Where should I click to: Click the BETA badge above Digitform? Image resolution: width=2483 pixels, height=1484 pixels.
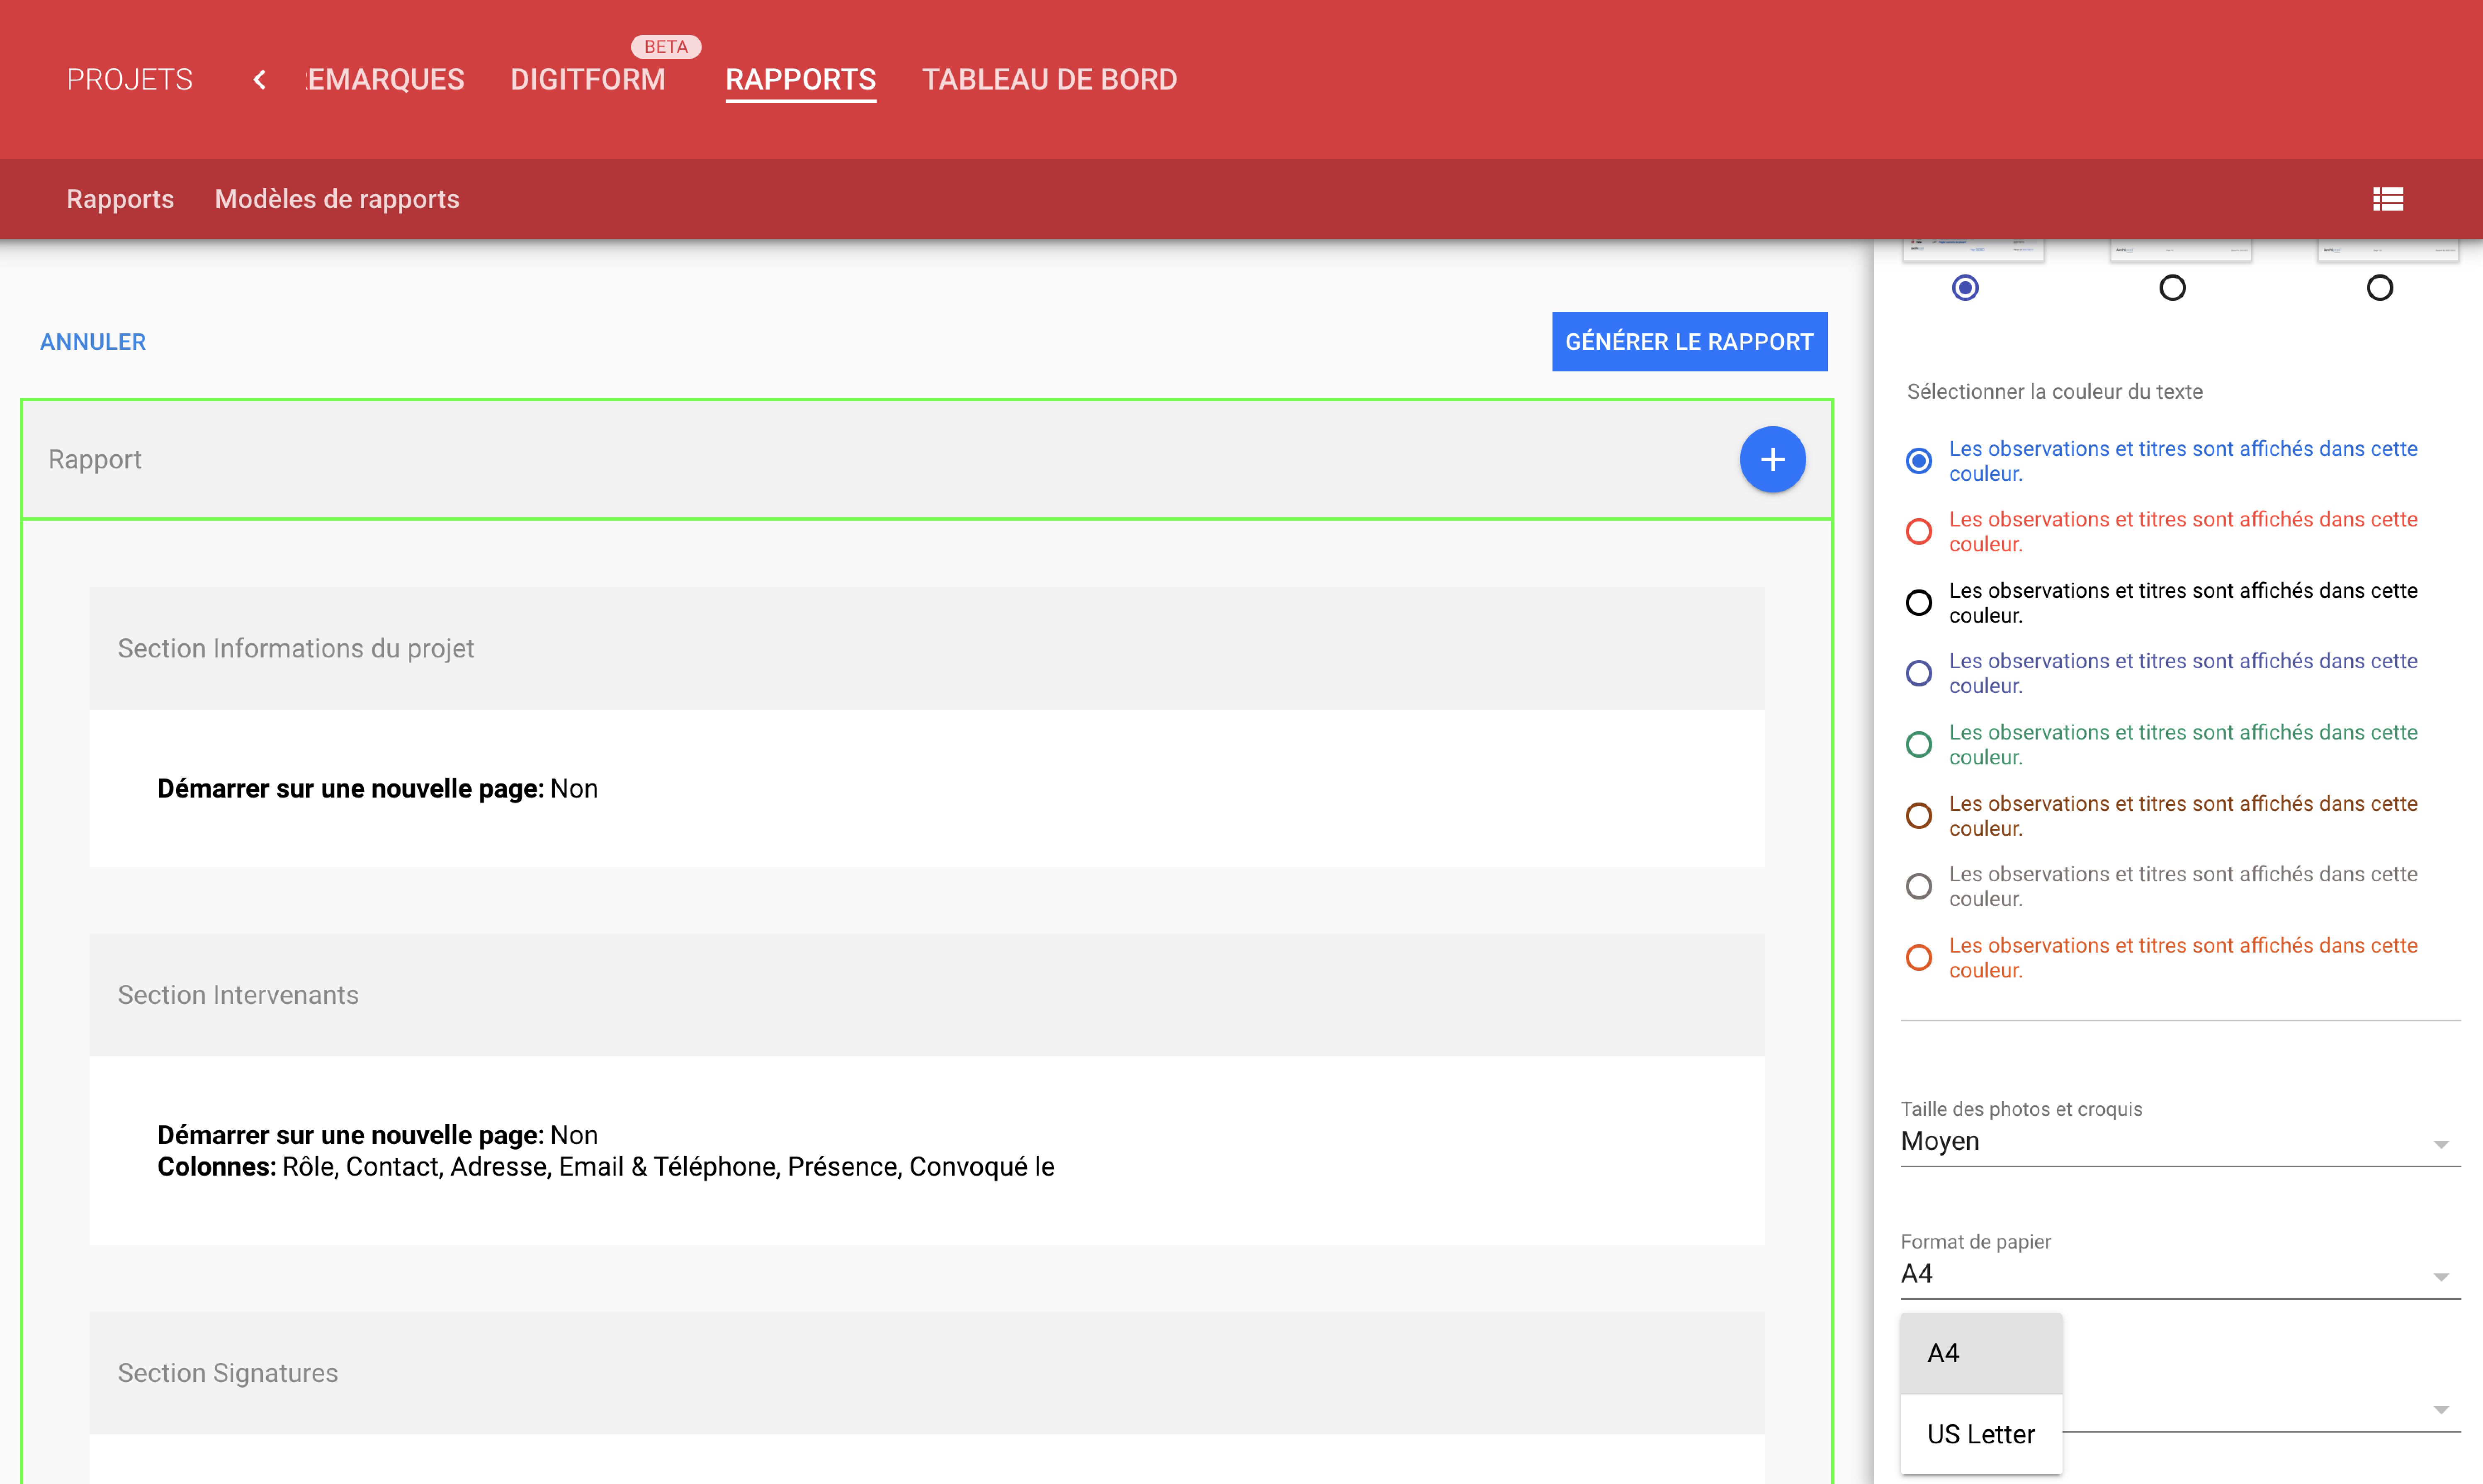click(x=665, y=46)
